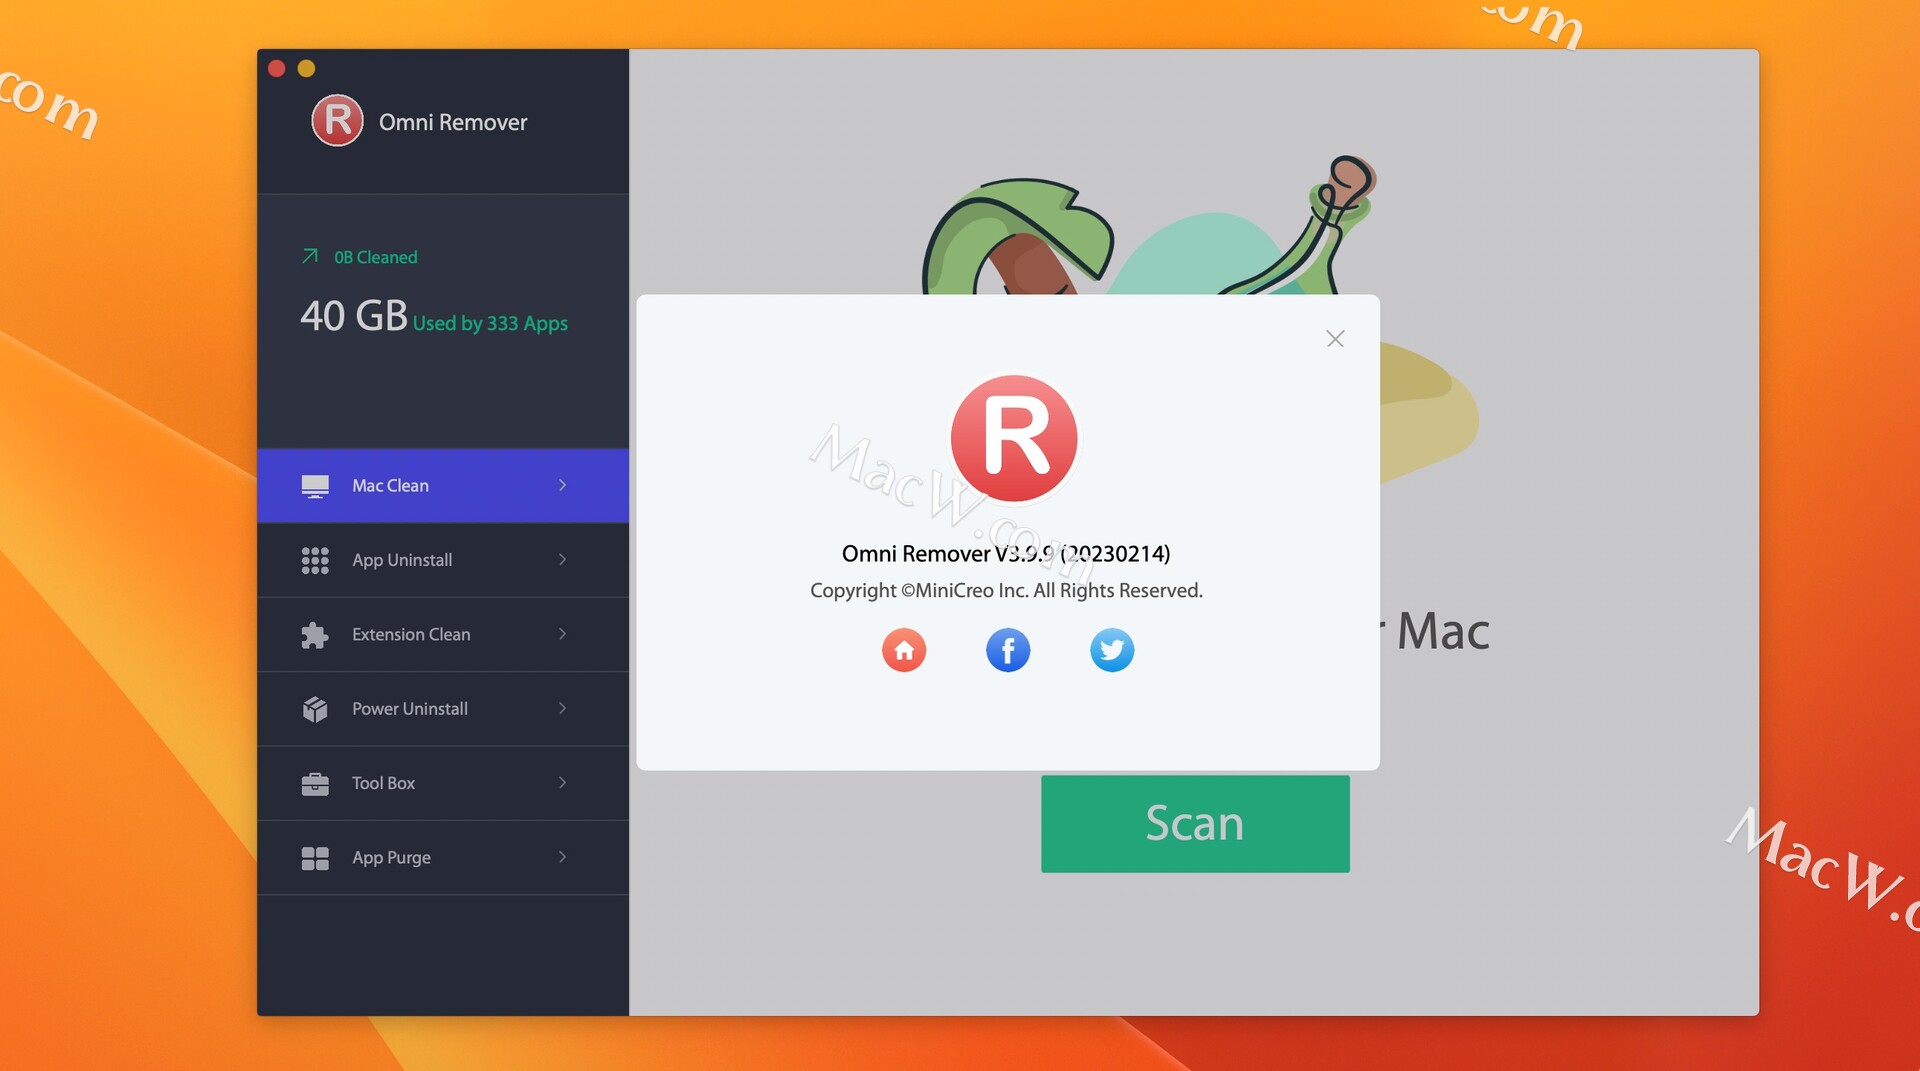Click the Omni Remover version text
The image size is (1920, 1071).
click(x=1006, y=553)
